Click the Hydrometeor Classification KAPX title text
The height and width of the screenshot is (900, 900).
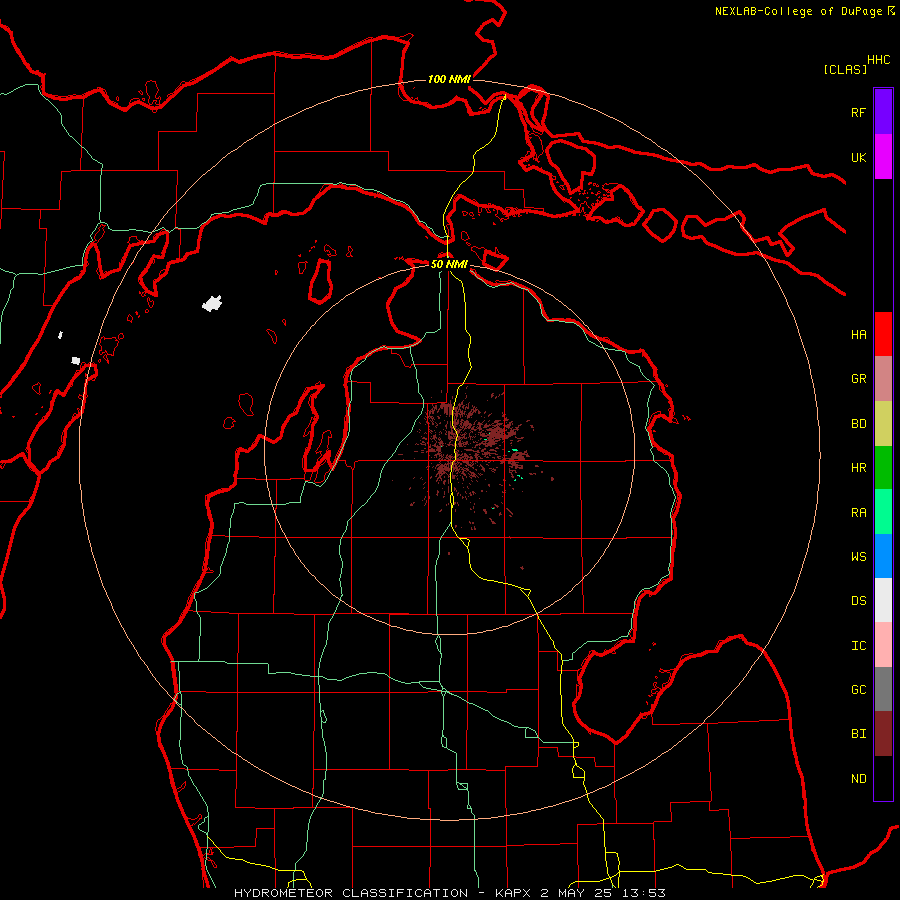pyautogui.click(x=449, y=893)
